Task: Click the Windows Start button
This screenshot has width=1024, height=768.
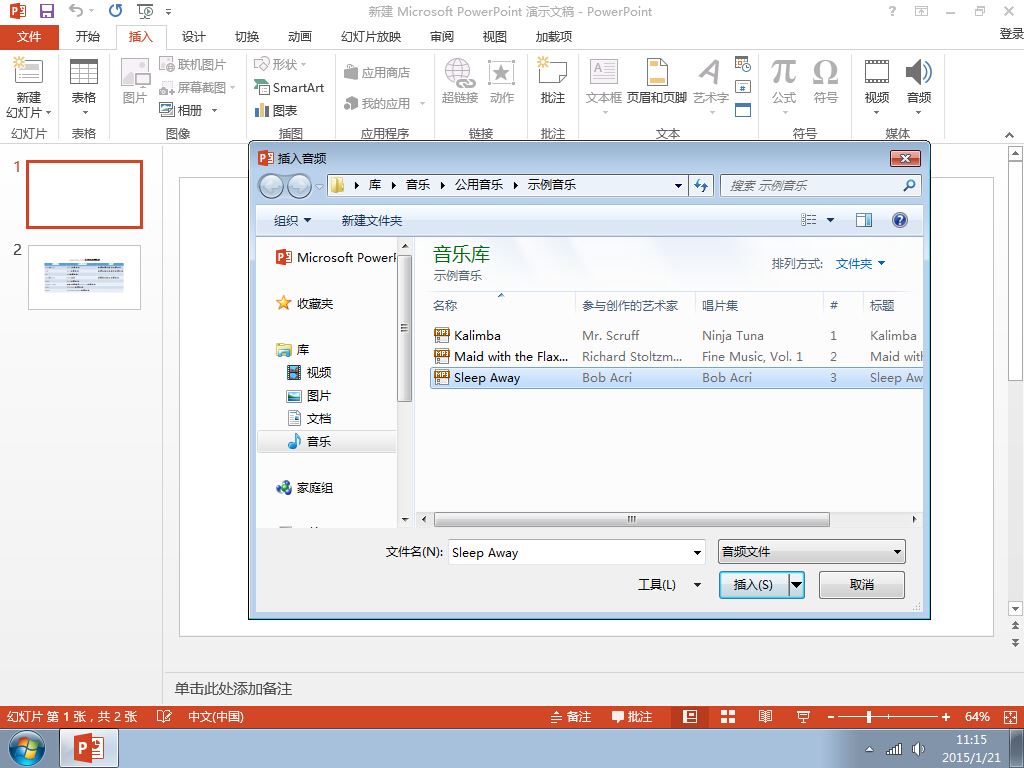Action: pyautogui.click(x=27, y=748)
